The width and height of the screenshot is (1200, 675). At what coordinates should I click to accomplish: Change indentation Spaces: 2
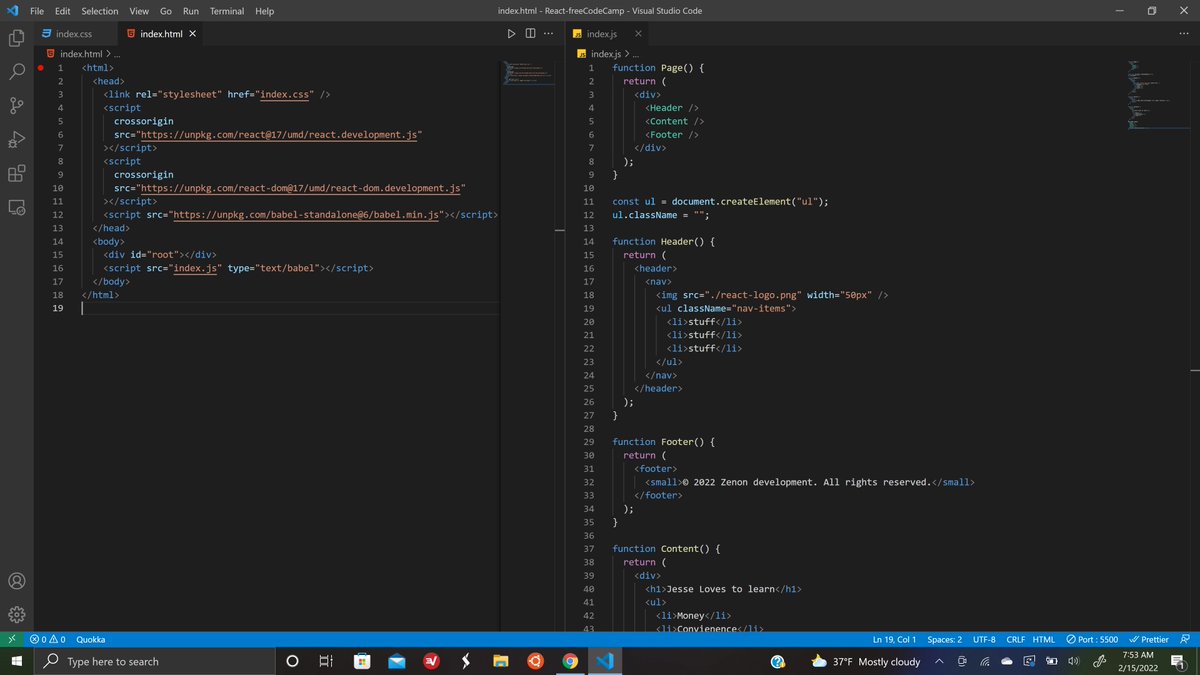click(x=944, y=639)
